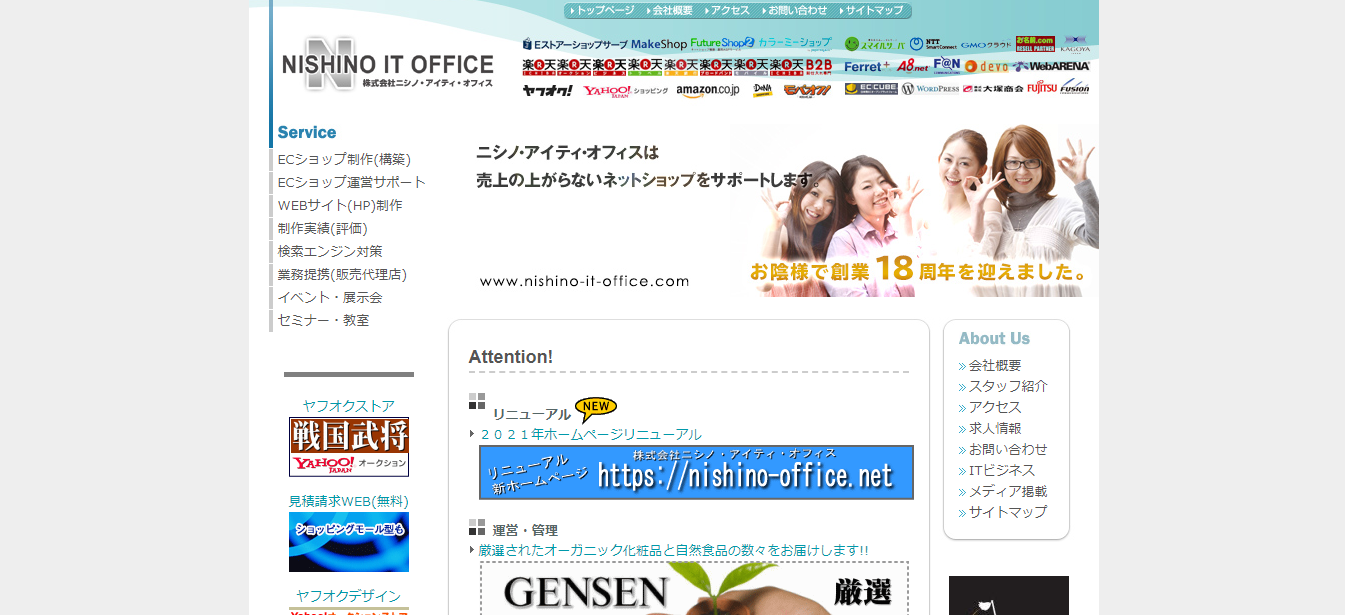1345x615 pixels.
Task: View 制作実績(評価) page
Action: pos(323,228)
